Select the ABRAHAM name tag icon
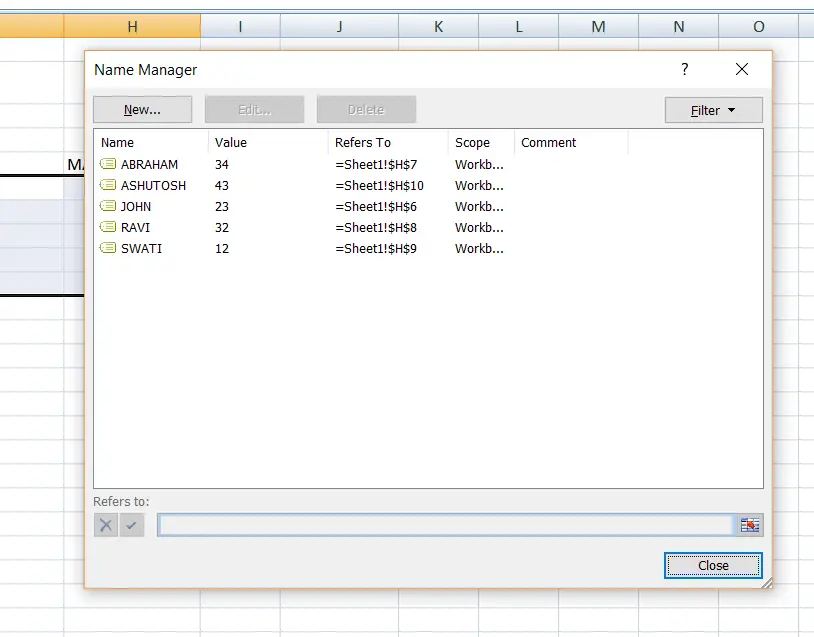The image size is (814, 637). click(108, 164)
